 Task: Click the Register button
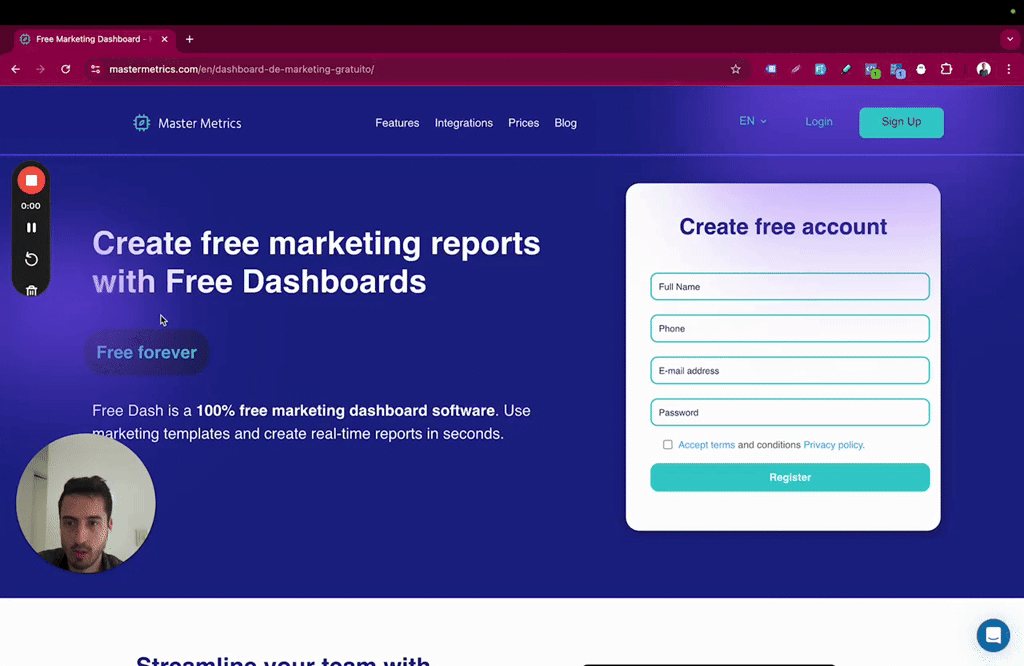[789, 477]
